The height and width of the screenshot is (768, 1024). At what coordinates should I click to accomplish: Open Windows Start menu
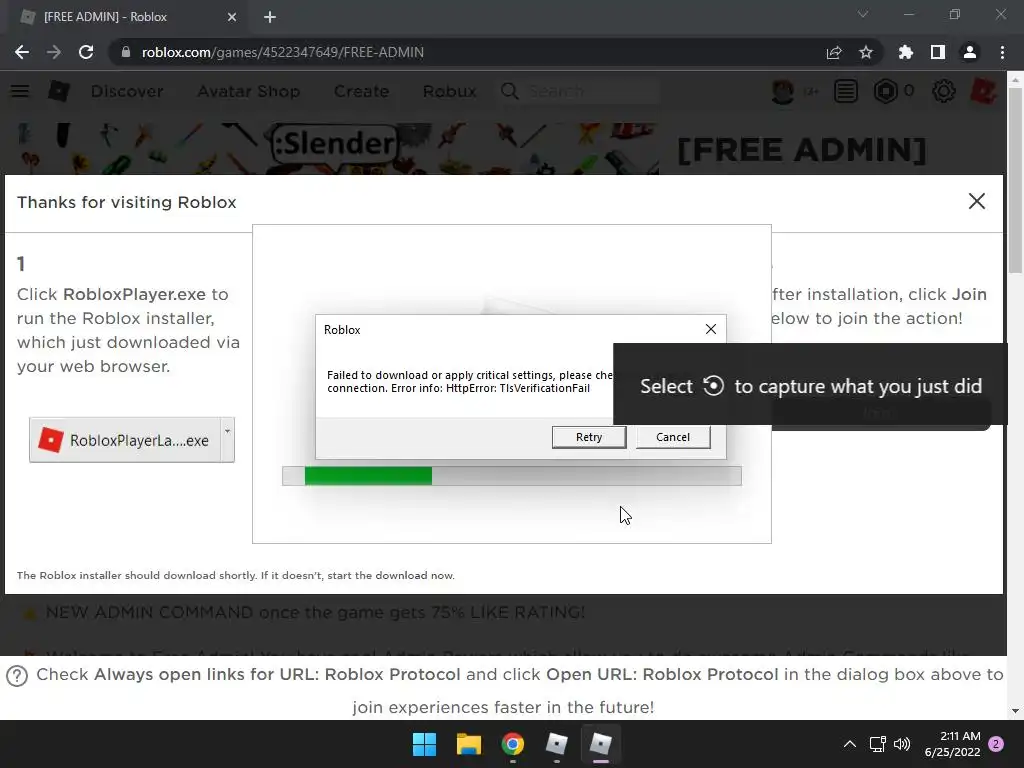pos(424,744)
